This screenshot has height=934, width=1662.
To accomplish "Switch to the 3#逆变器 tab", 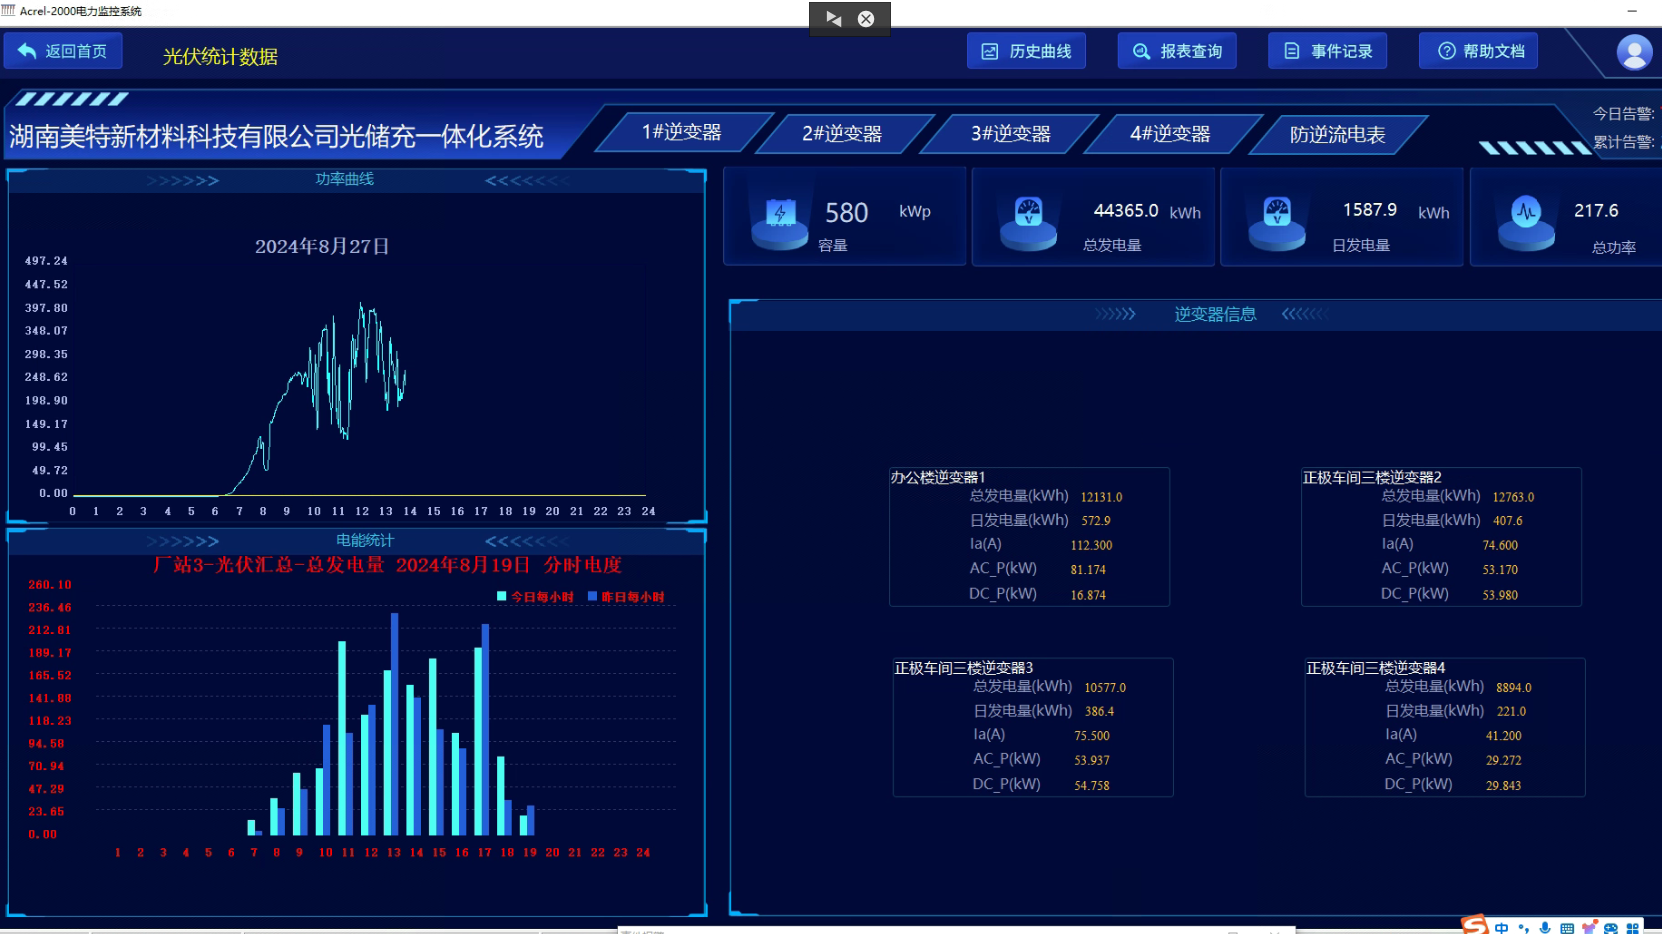I will click(1011, 133).
